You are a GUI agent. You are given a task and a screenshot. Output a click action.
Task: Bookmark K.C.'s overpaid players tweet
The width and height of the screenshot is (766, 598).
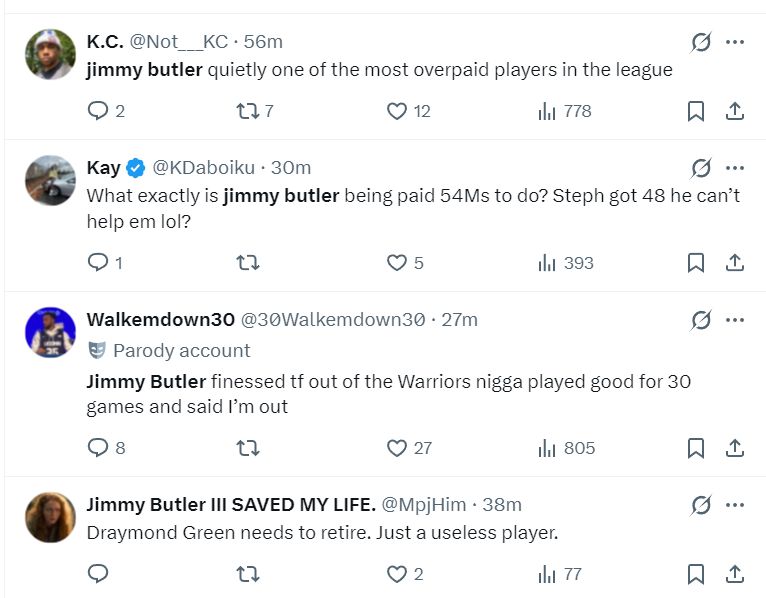pyautogui.click(x=696, y=112)
